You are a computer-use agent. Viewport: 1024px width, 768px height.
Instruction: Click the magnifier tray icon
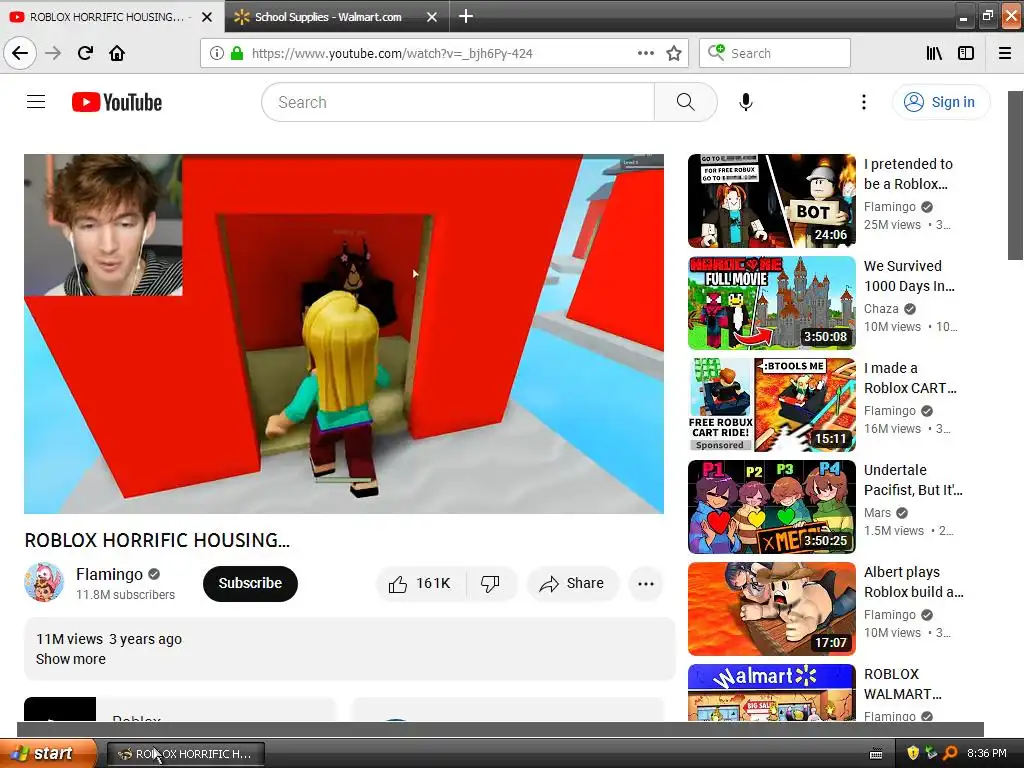[x=950, y=753]
